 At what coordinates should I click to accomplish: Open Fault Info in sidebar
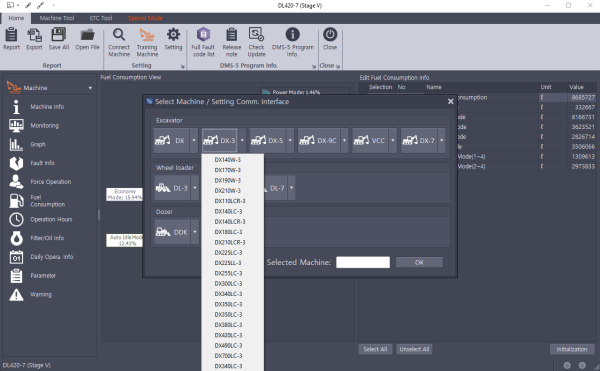(x=42, y=163)
